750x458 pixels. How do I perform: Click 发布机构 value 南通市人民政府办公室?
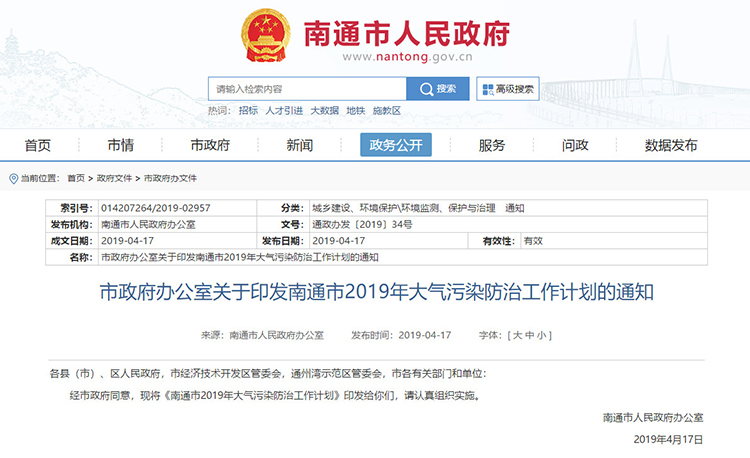coord(148,225)
